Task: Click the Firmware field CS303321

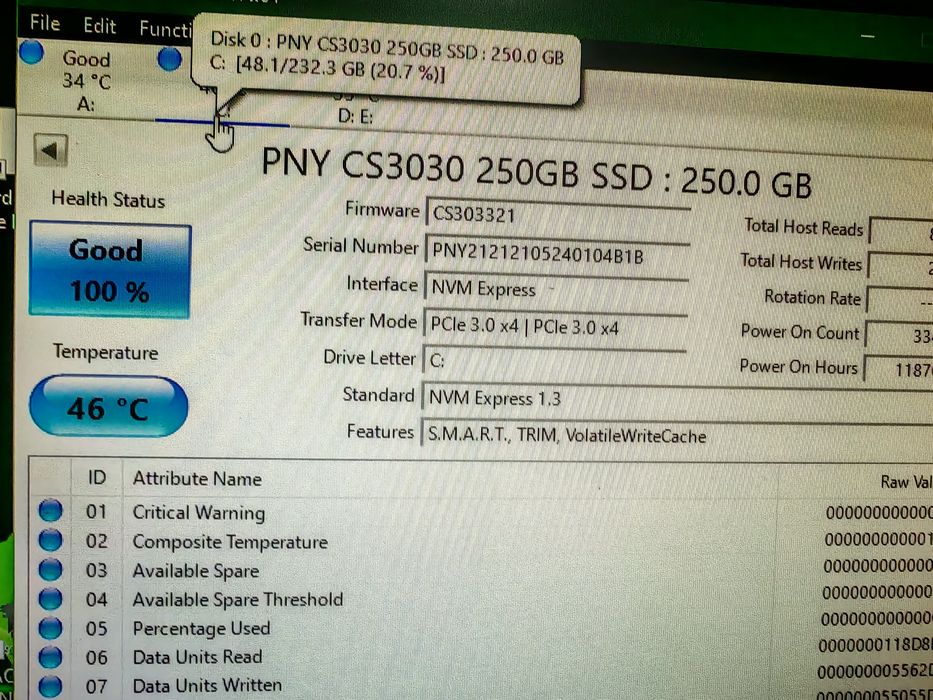Action: pyautogui.click(x=558, y=215)
